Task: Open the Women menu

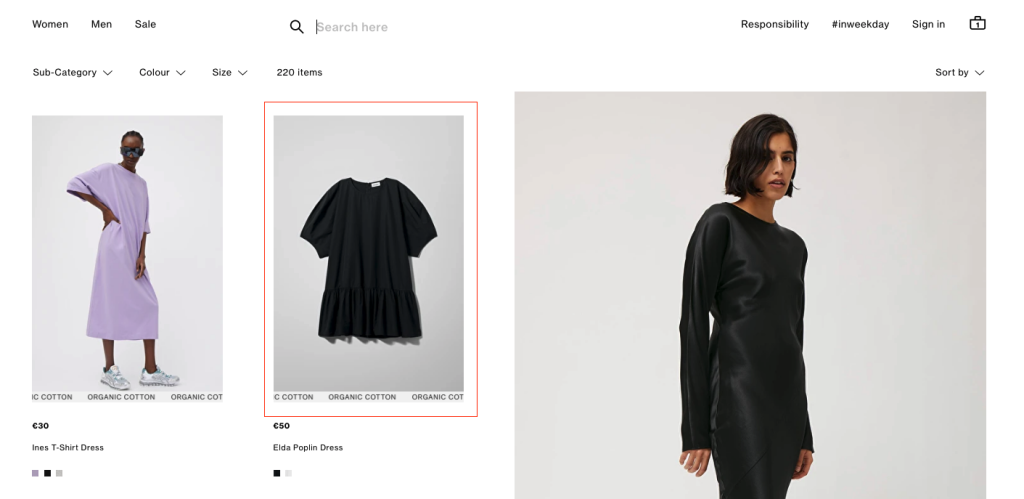Action: point(50,24)
